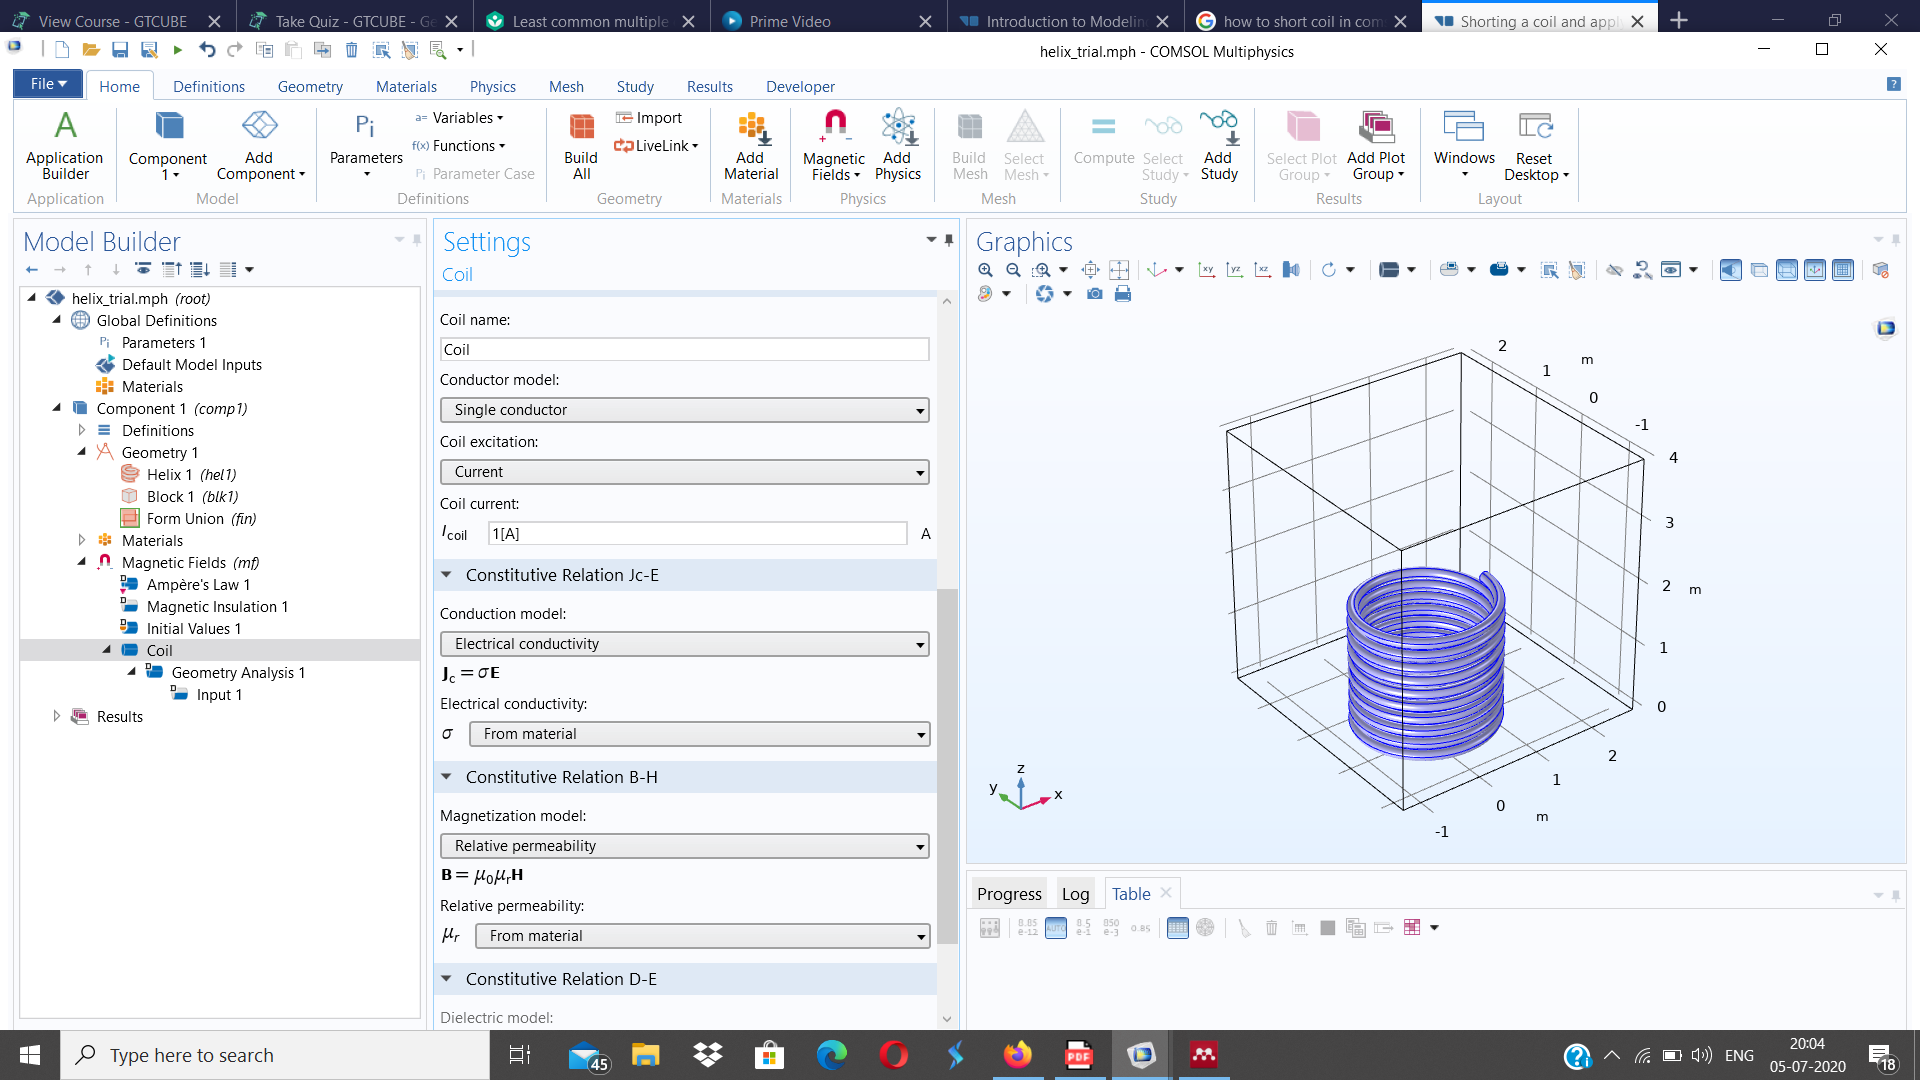
Task: Switch to the Log tab
Action: click(x=1075, y=894)
